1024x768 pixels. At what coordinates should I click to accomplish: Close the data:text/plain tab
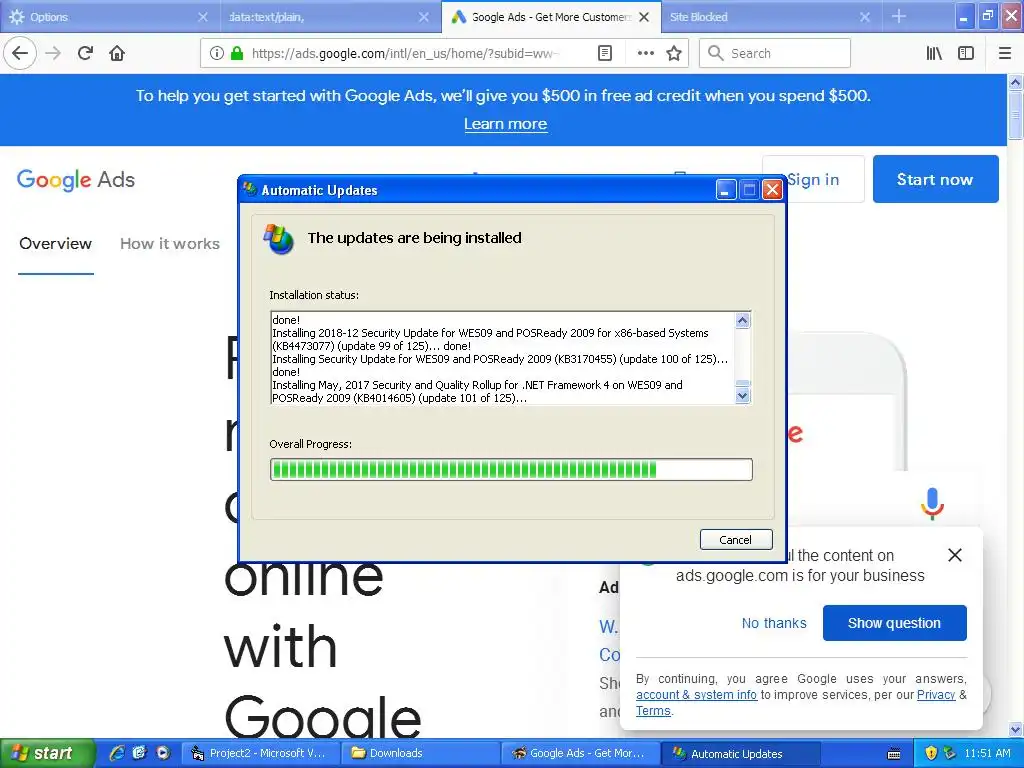[x=423, y=17]
